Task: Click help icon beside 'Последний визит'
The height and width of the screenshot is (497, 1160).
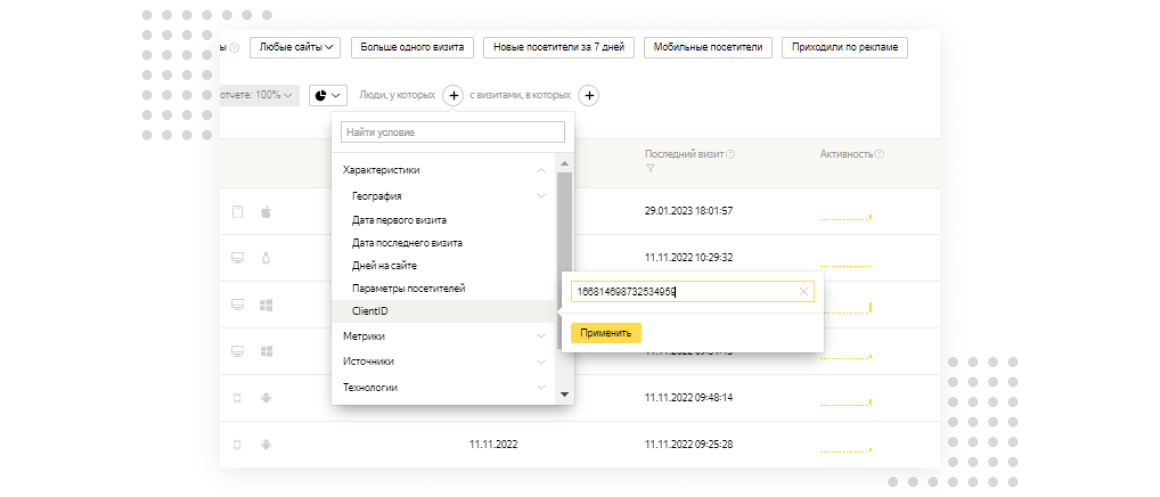Action: 730,154
